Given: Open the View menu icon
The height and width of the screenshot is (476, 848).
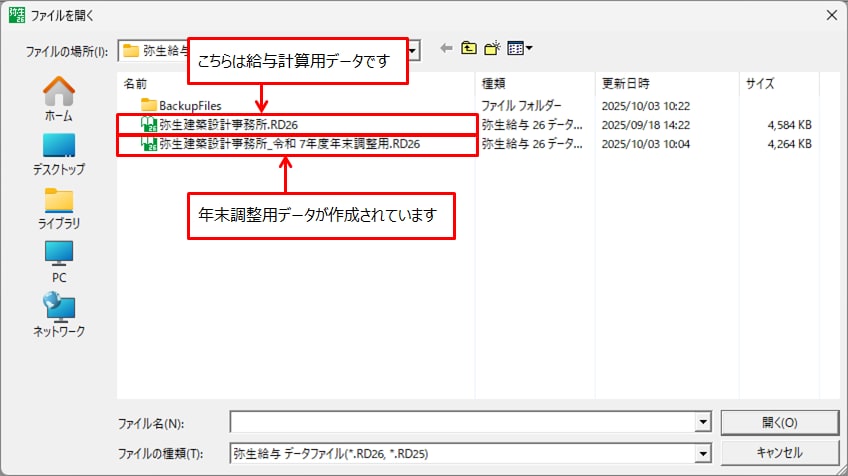Looking at the screenshot, I should (519, 48).
